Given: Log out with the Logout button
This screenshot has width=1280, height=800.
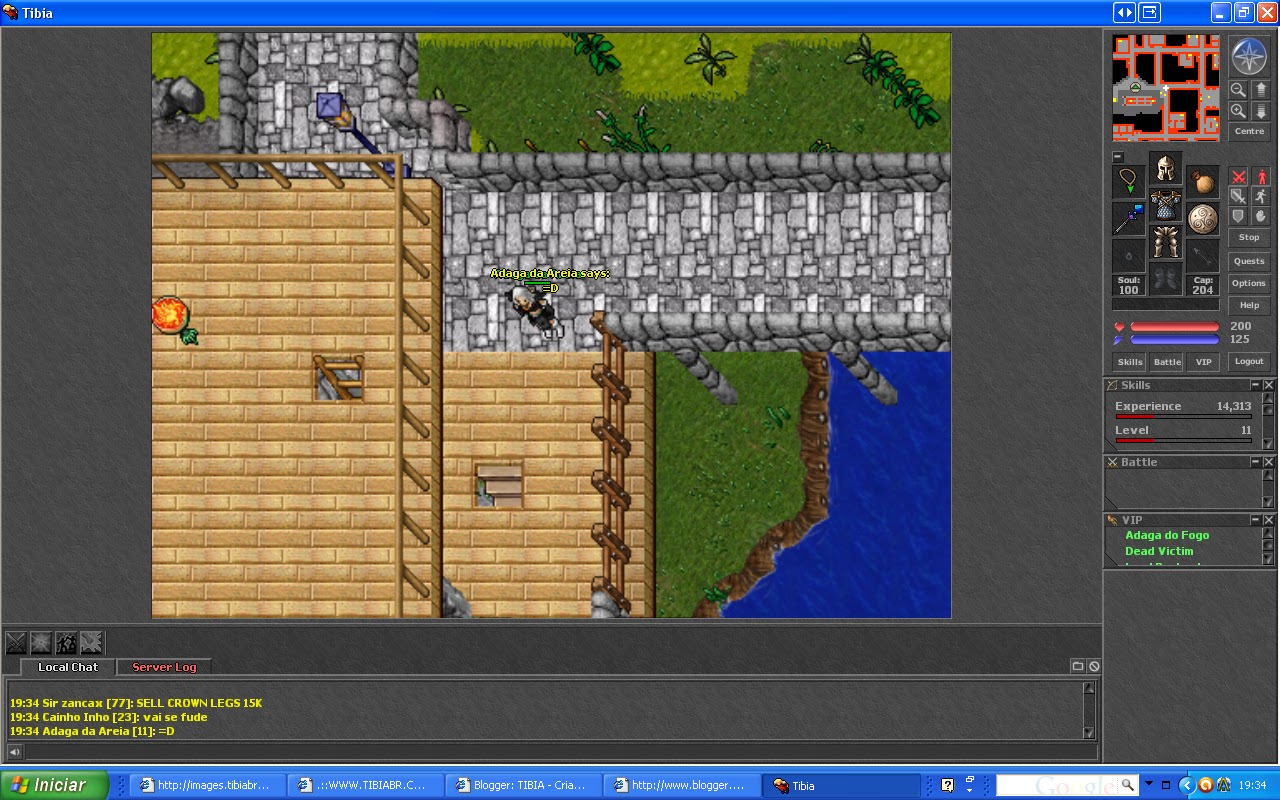Looking at the screenshot, I should point(1249,362).
